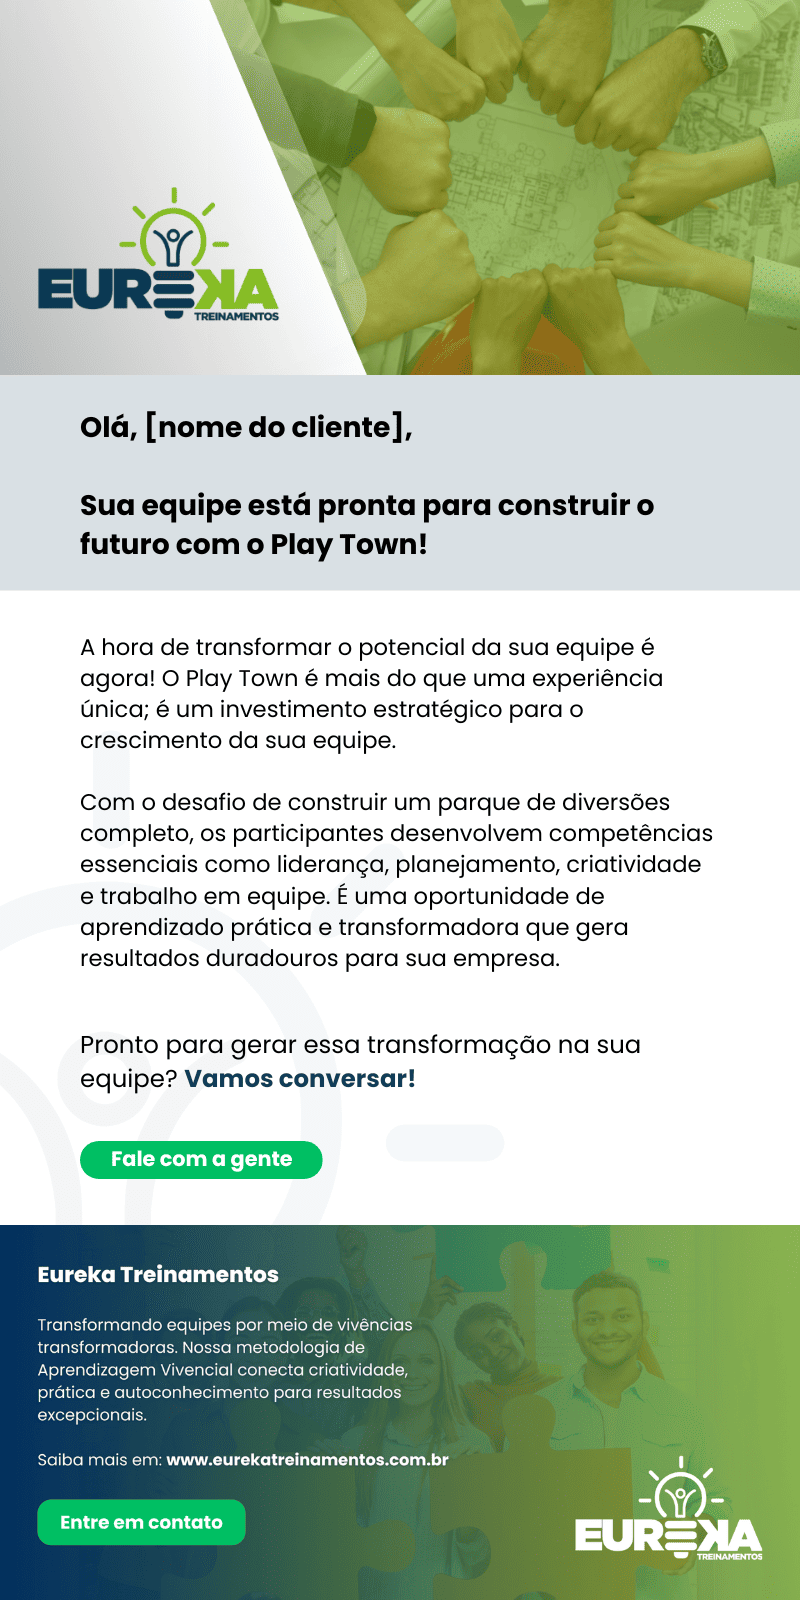Click the paragraph starting "Com o desafio"
The width and height of the screenshot is (800, 1600).
click(396, 880)
